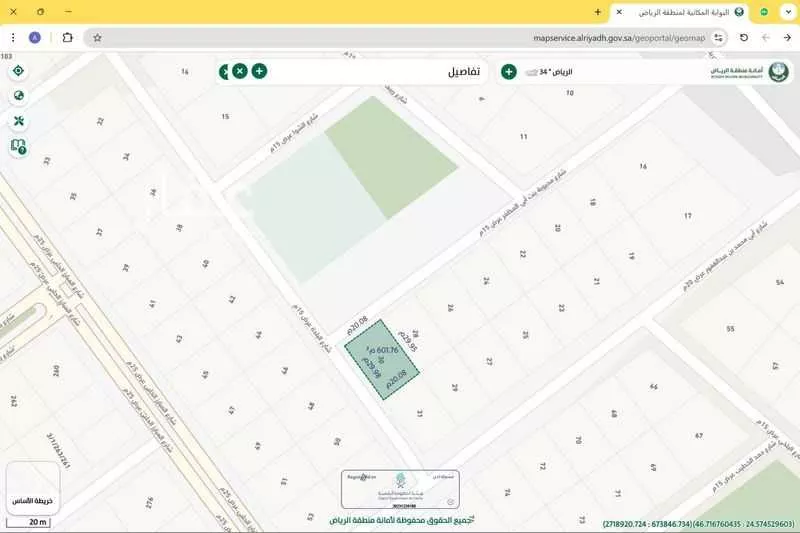Open the browser extensions puzzle icon

[67, 37]
